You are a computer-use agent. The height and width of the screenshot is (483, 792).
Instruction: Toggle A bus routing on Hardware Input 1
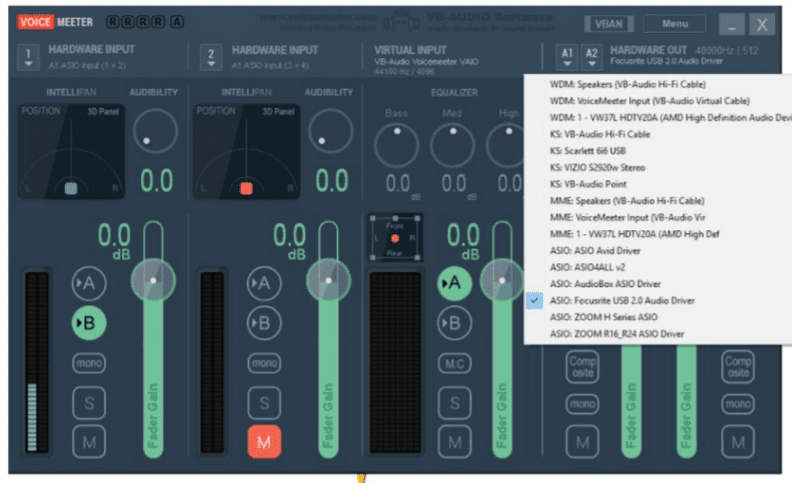[89, 283]
